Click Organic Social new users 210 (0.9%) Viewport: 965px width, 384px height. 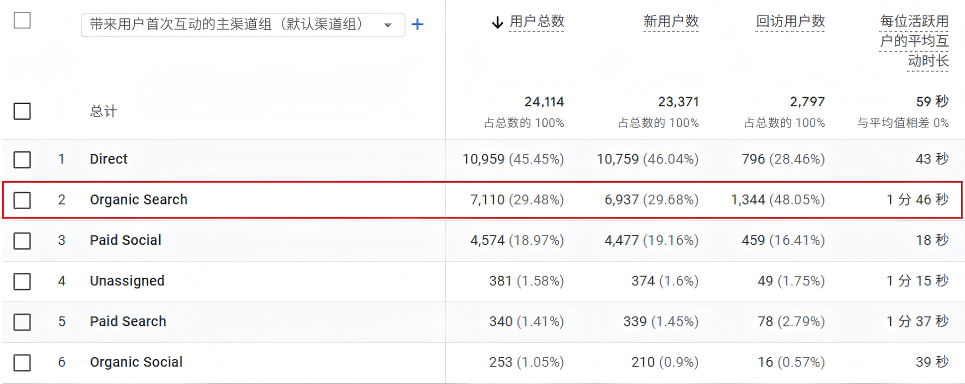pos(665,362)
